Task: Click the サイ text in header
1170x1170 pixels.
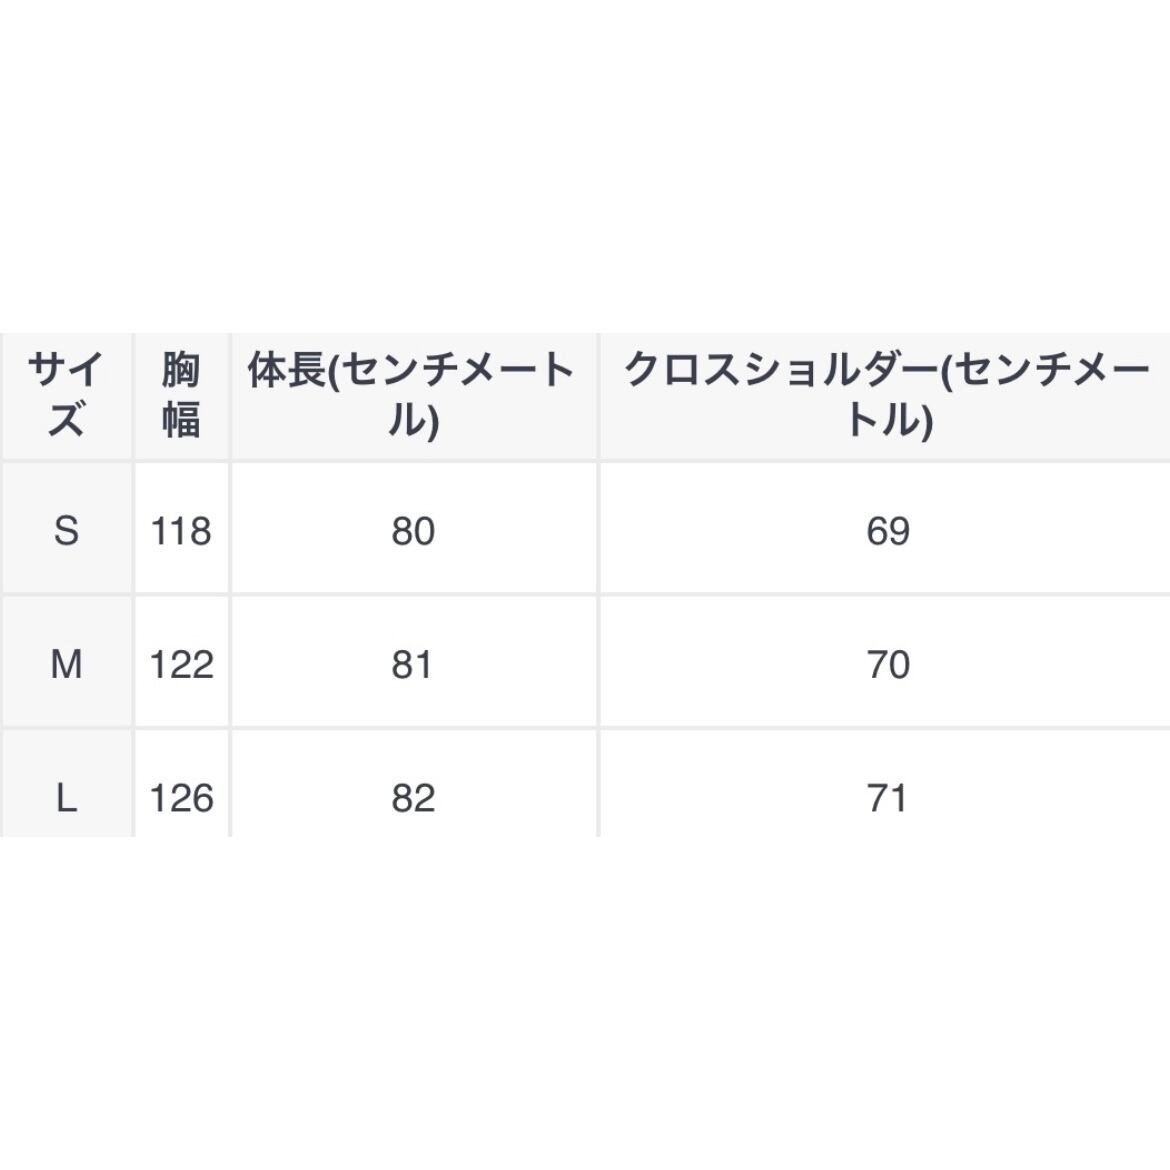Action: (66, 371)
